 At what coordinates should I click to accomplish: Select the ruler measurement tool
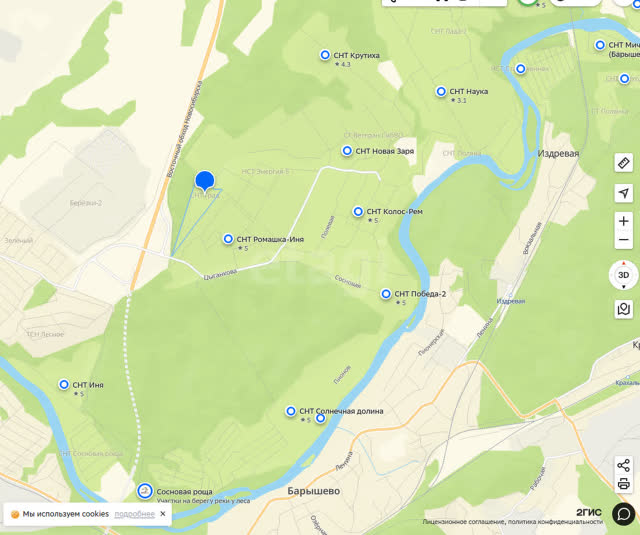624,163
